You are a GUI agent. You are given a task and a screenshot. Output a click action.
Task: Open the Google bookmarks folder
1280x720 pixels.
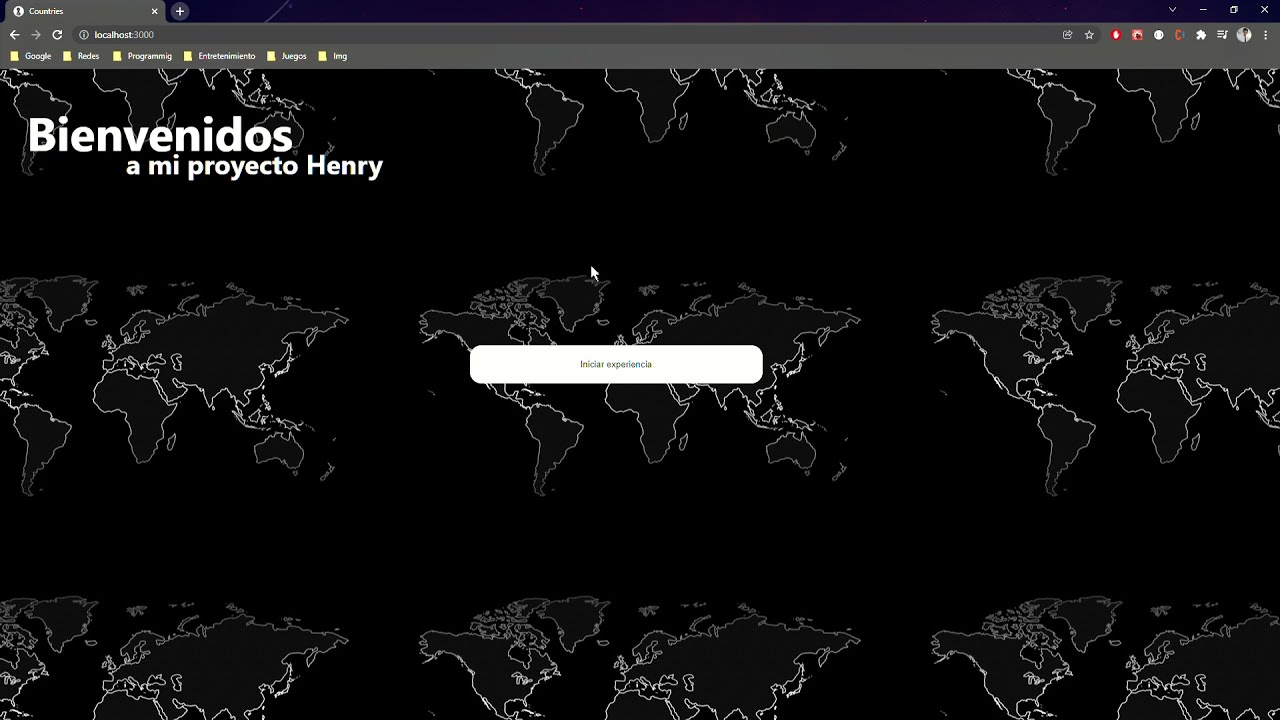31,56
